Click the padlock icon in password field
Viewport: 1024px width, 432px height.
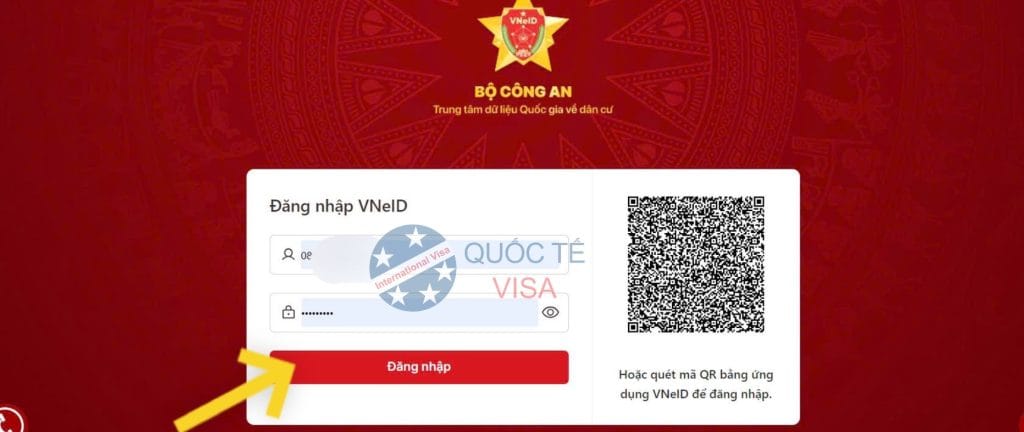(288, 313)
